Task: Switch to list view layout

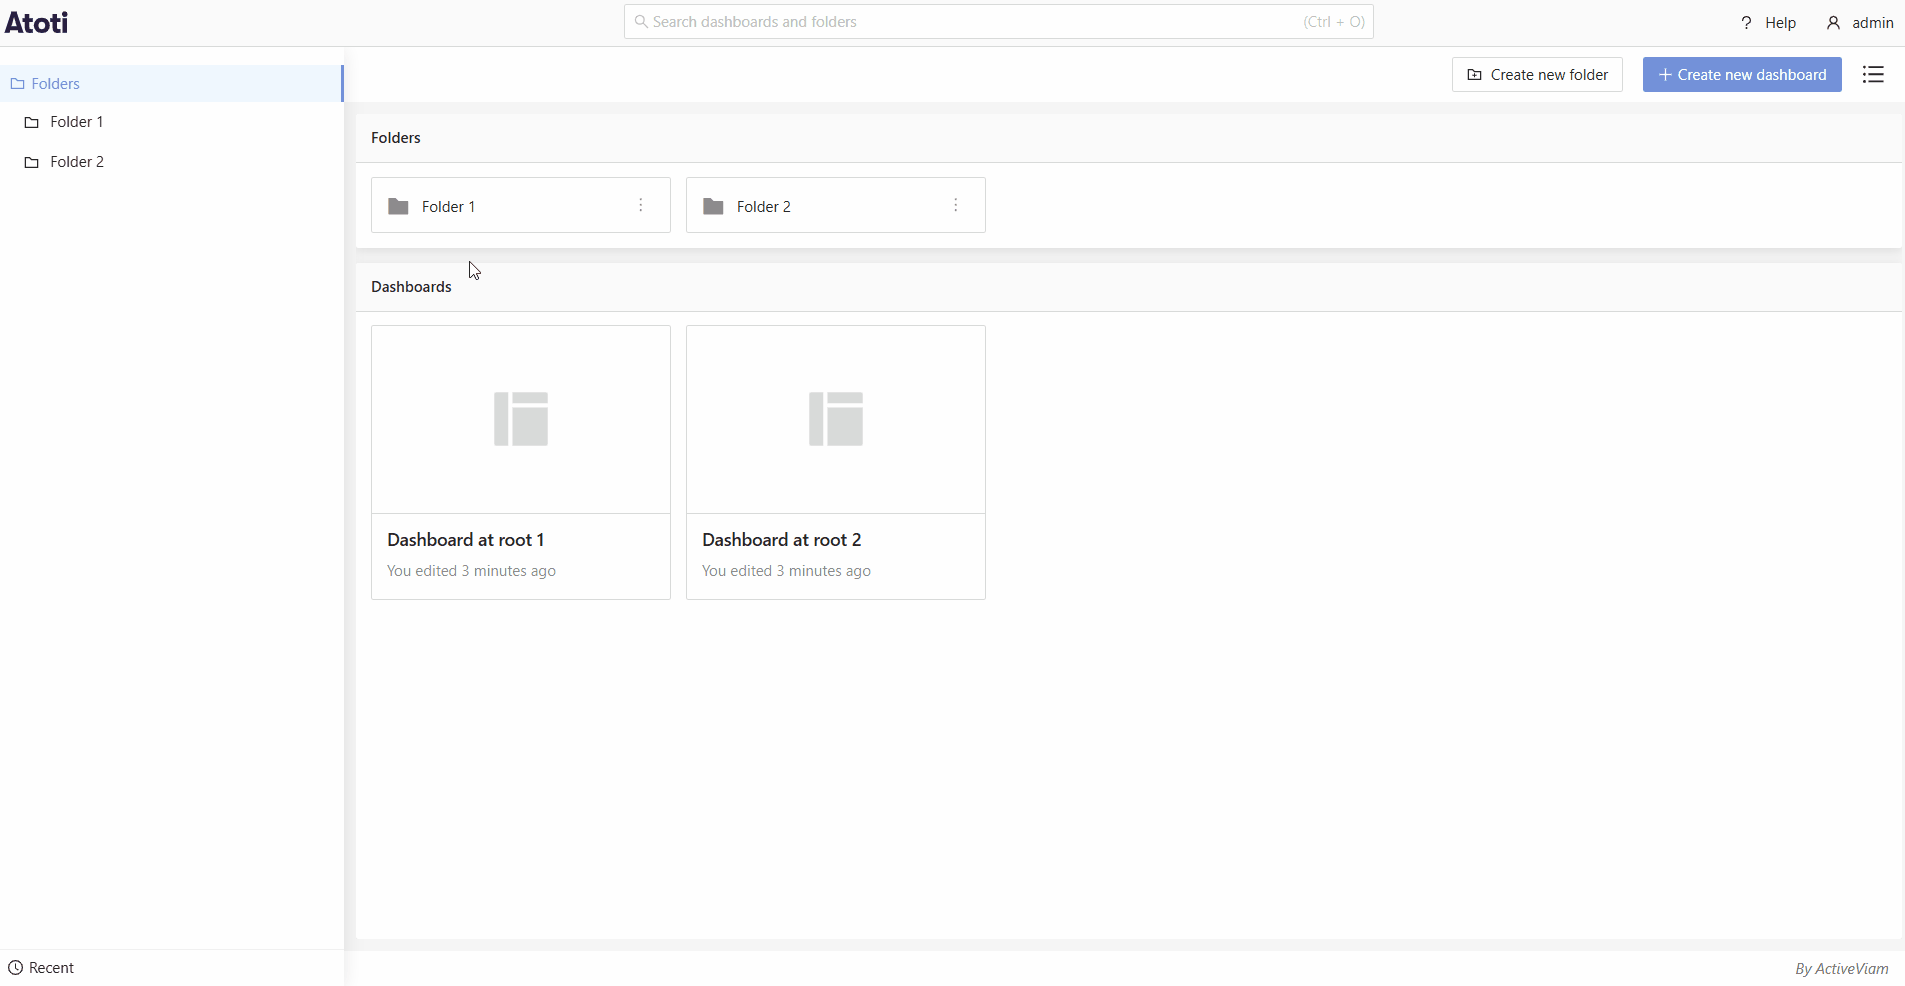Action: 1874,74
